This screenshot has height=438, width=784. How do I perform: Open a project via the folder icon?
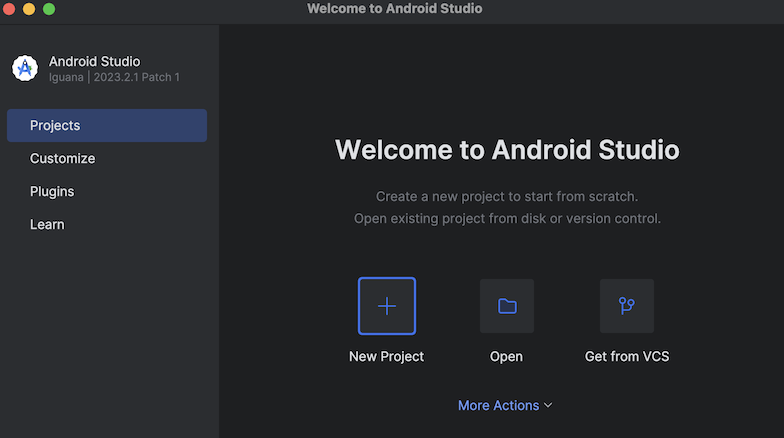[507, 306]
